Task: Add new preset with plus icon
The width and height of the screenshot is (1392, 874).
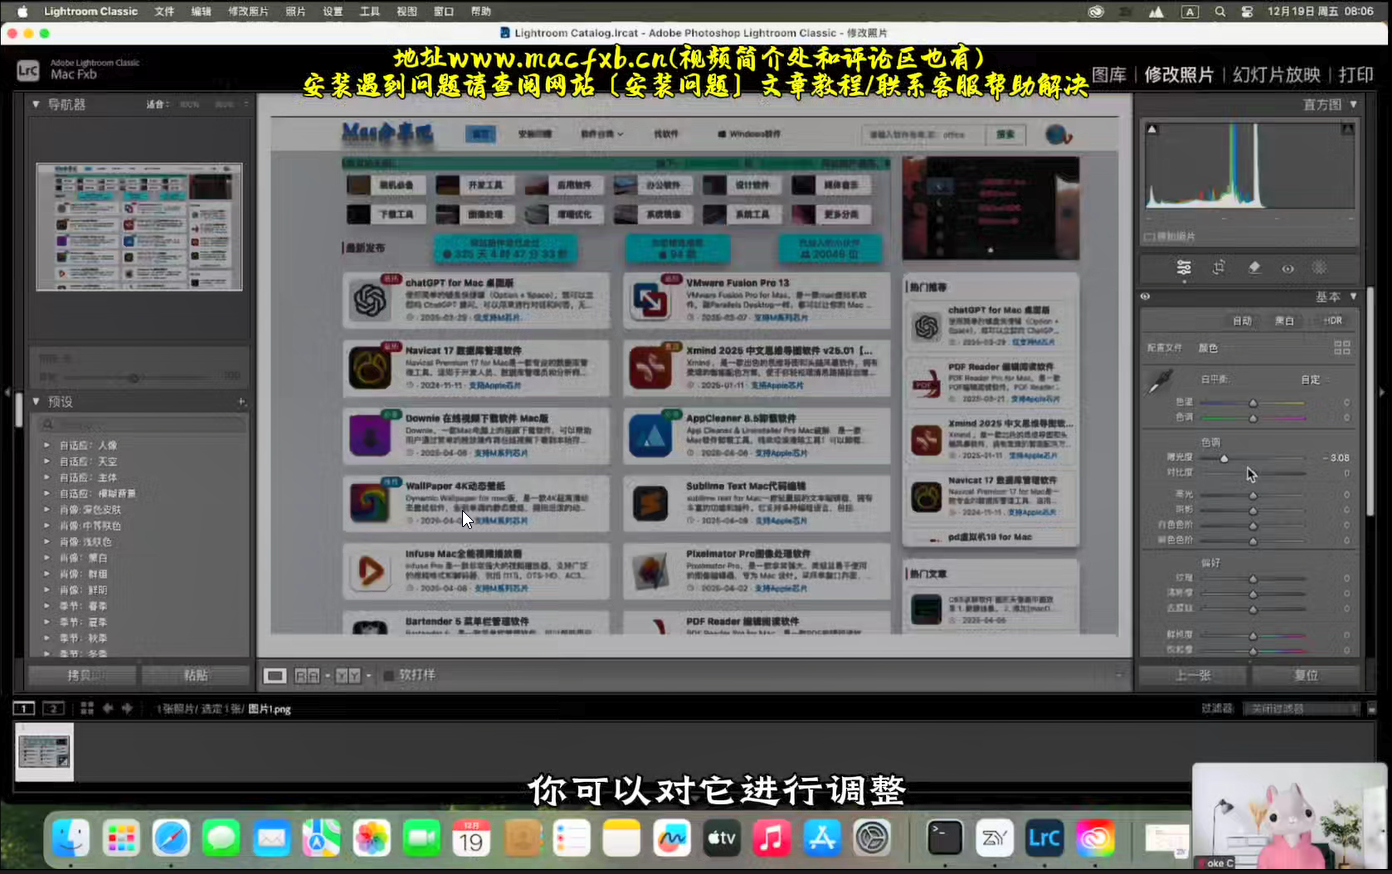Action: 241,402
